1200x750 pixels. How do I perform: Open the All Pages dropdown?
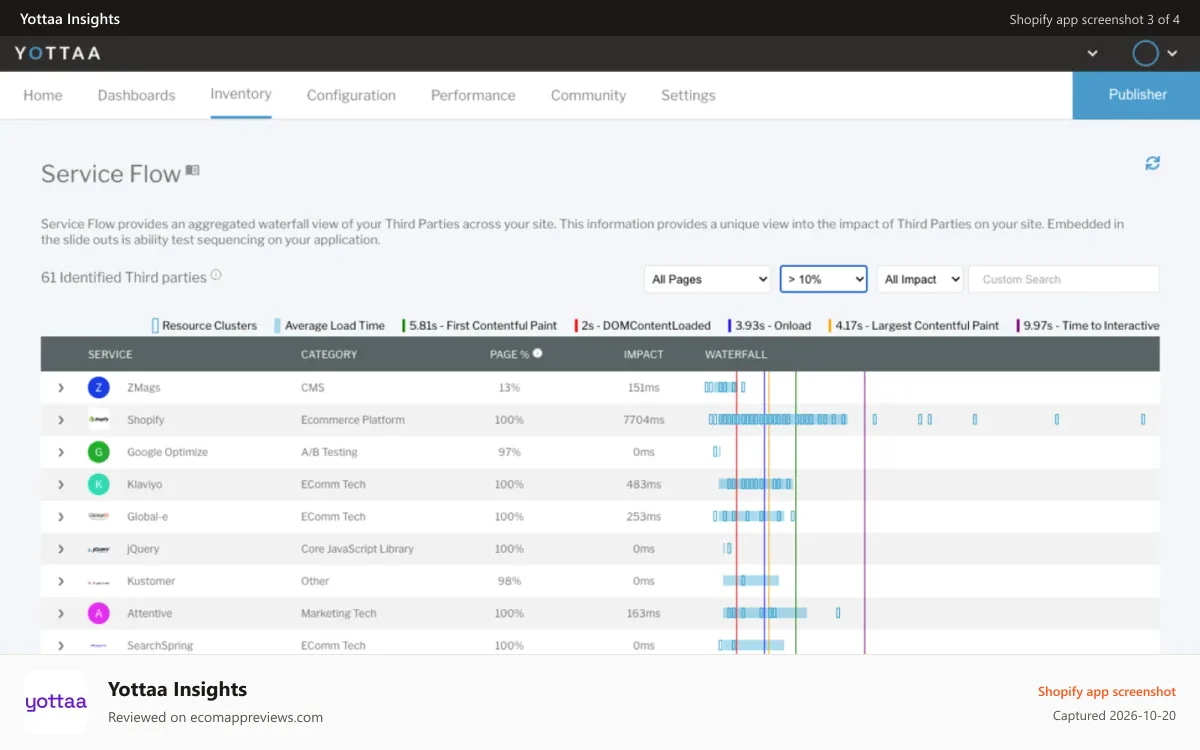click(707, 279)
